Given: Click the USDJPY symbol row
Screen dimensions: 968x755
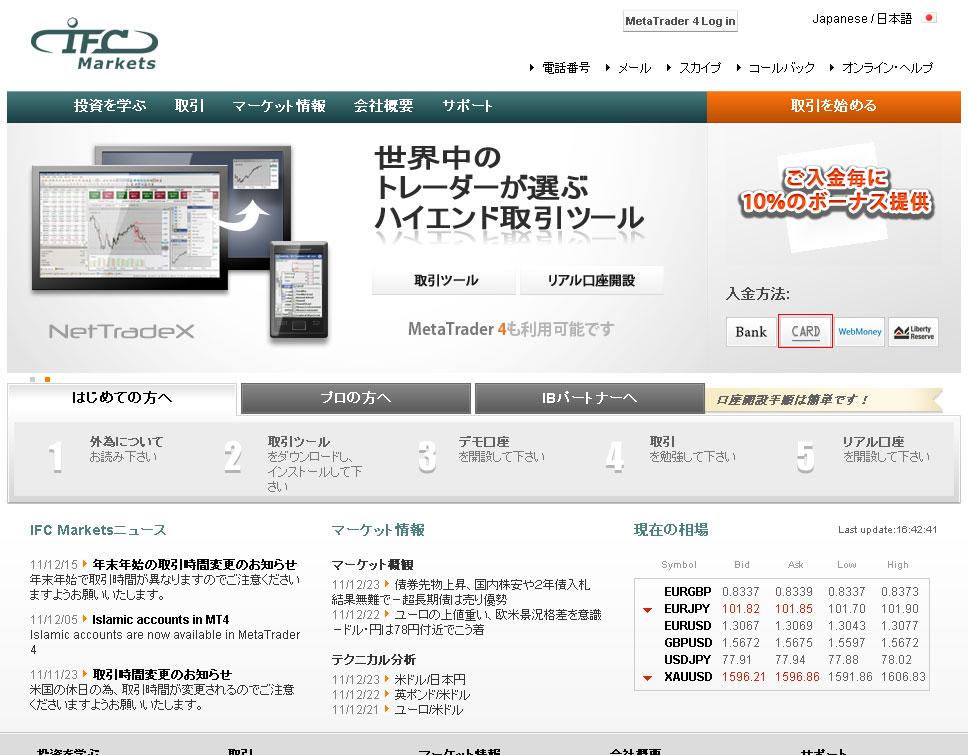Looking at the screenshot, I should [782, 659].
